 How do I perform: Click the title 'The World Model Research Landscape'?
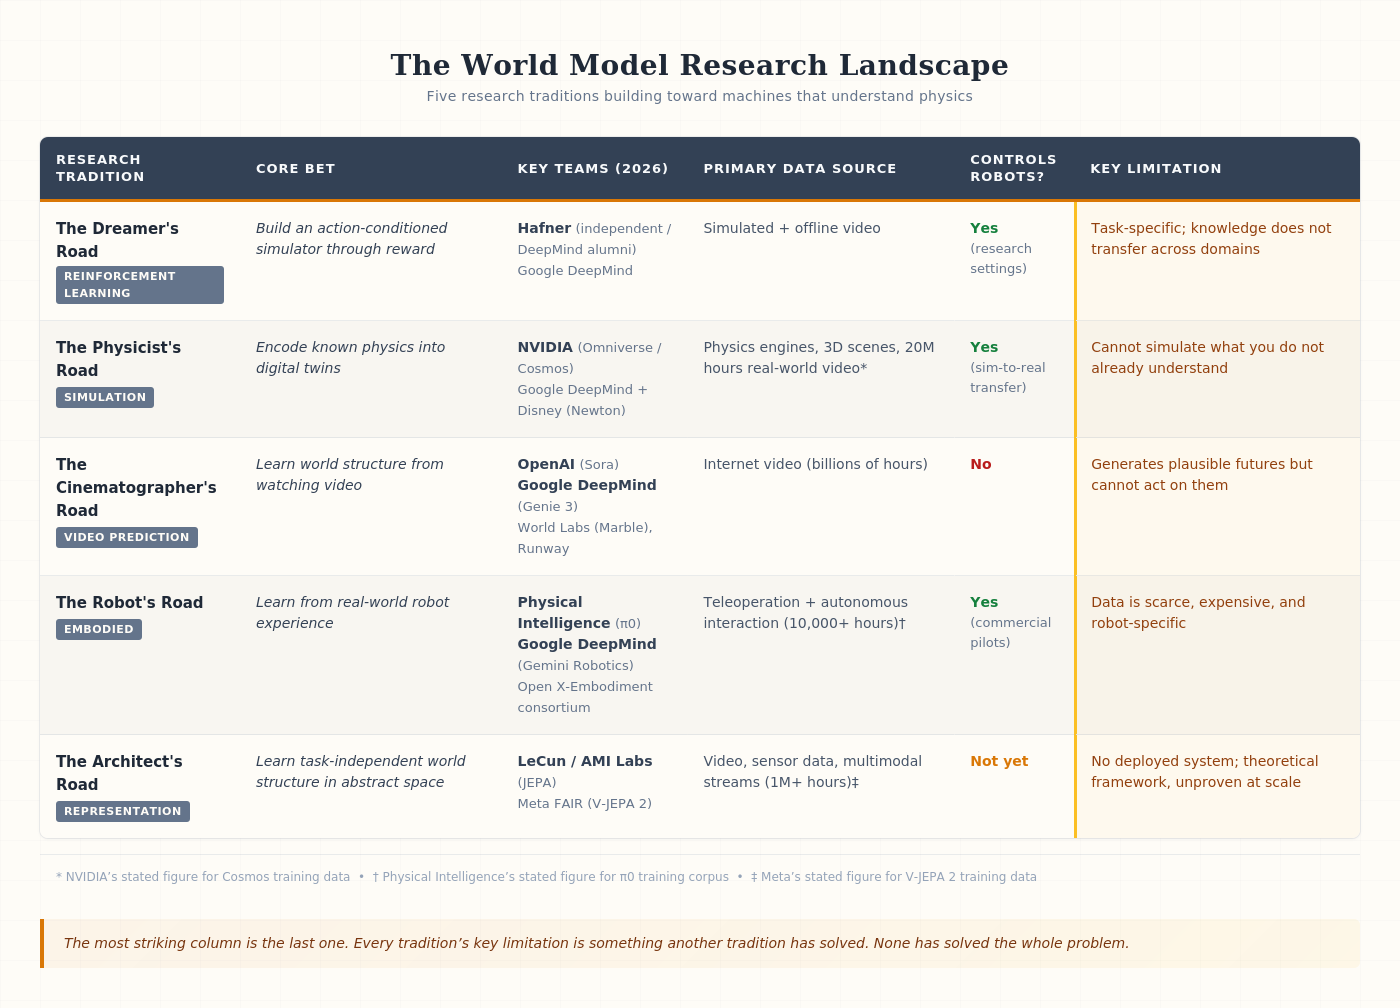[699, 65]
